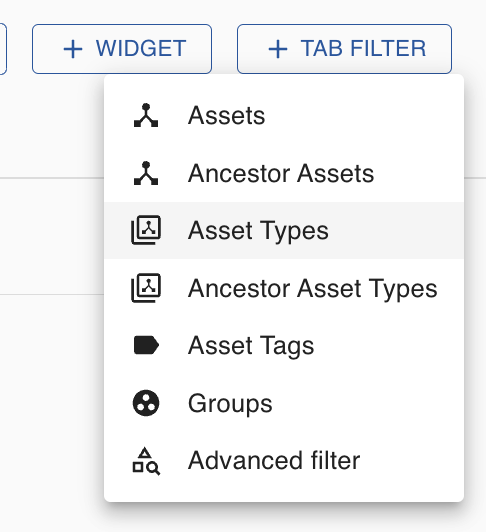Click the Groups circle icon

coord(146,403)
